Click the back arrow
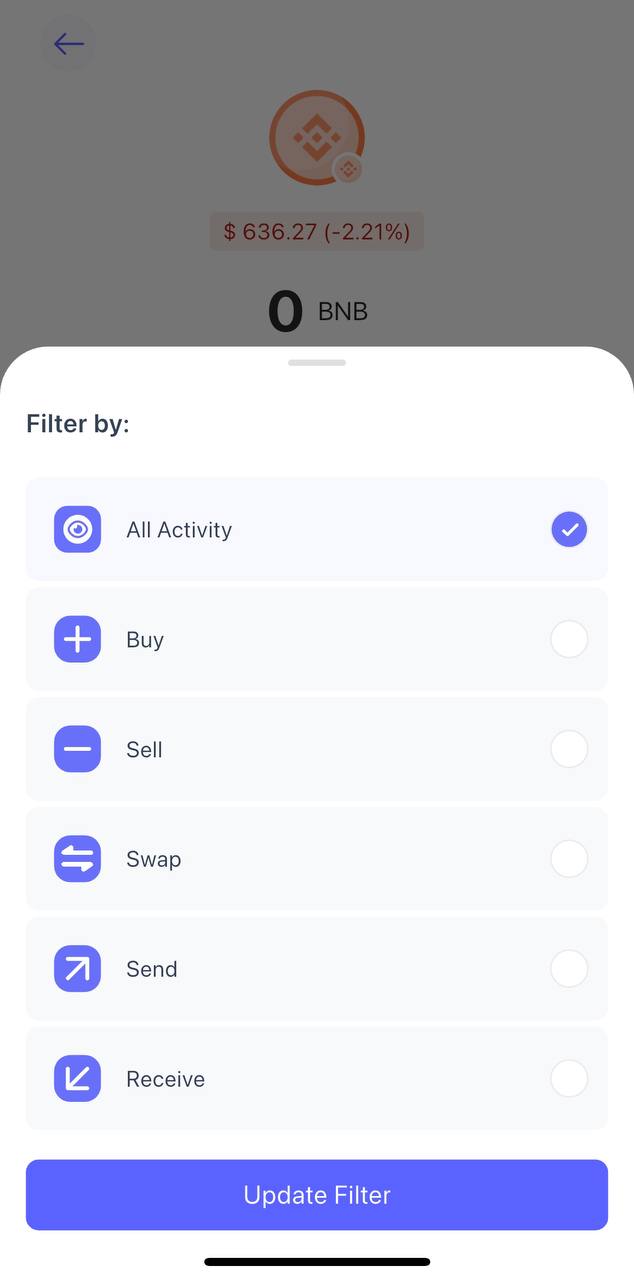 click(68, 44)
